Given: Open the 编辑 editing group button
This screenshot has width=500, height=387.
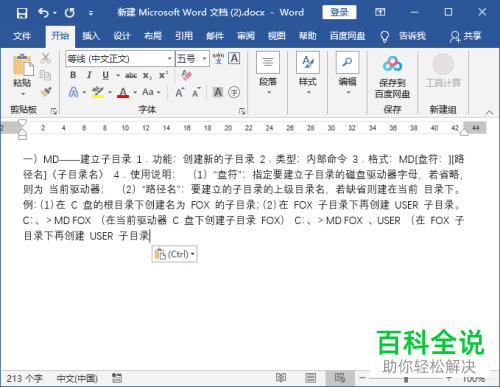Looking at the screenshot, I should (348, 73).
